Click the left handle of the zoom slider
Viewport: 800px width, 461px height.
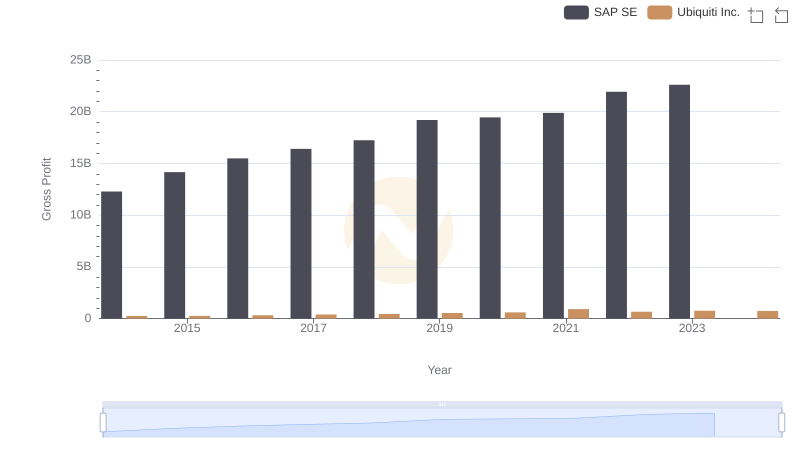coord(103,423)
